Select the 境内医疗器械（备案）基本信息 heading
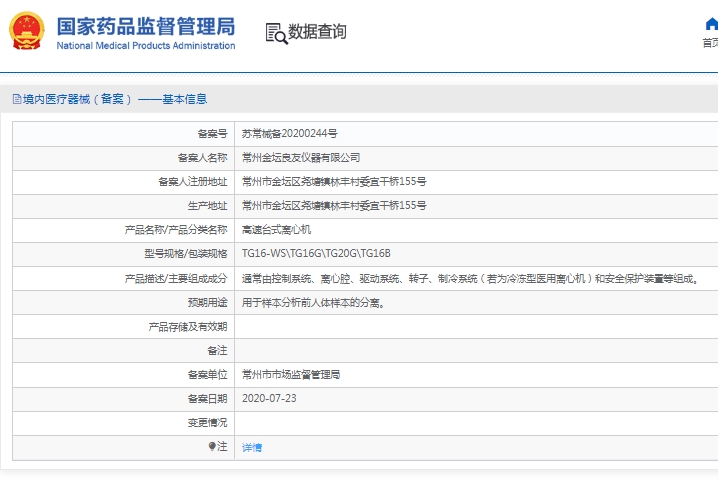 (x=115, y=99)
